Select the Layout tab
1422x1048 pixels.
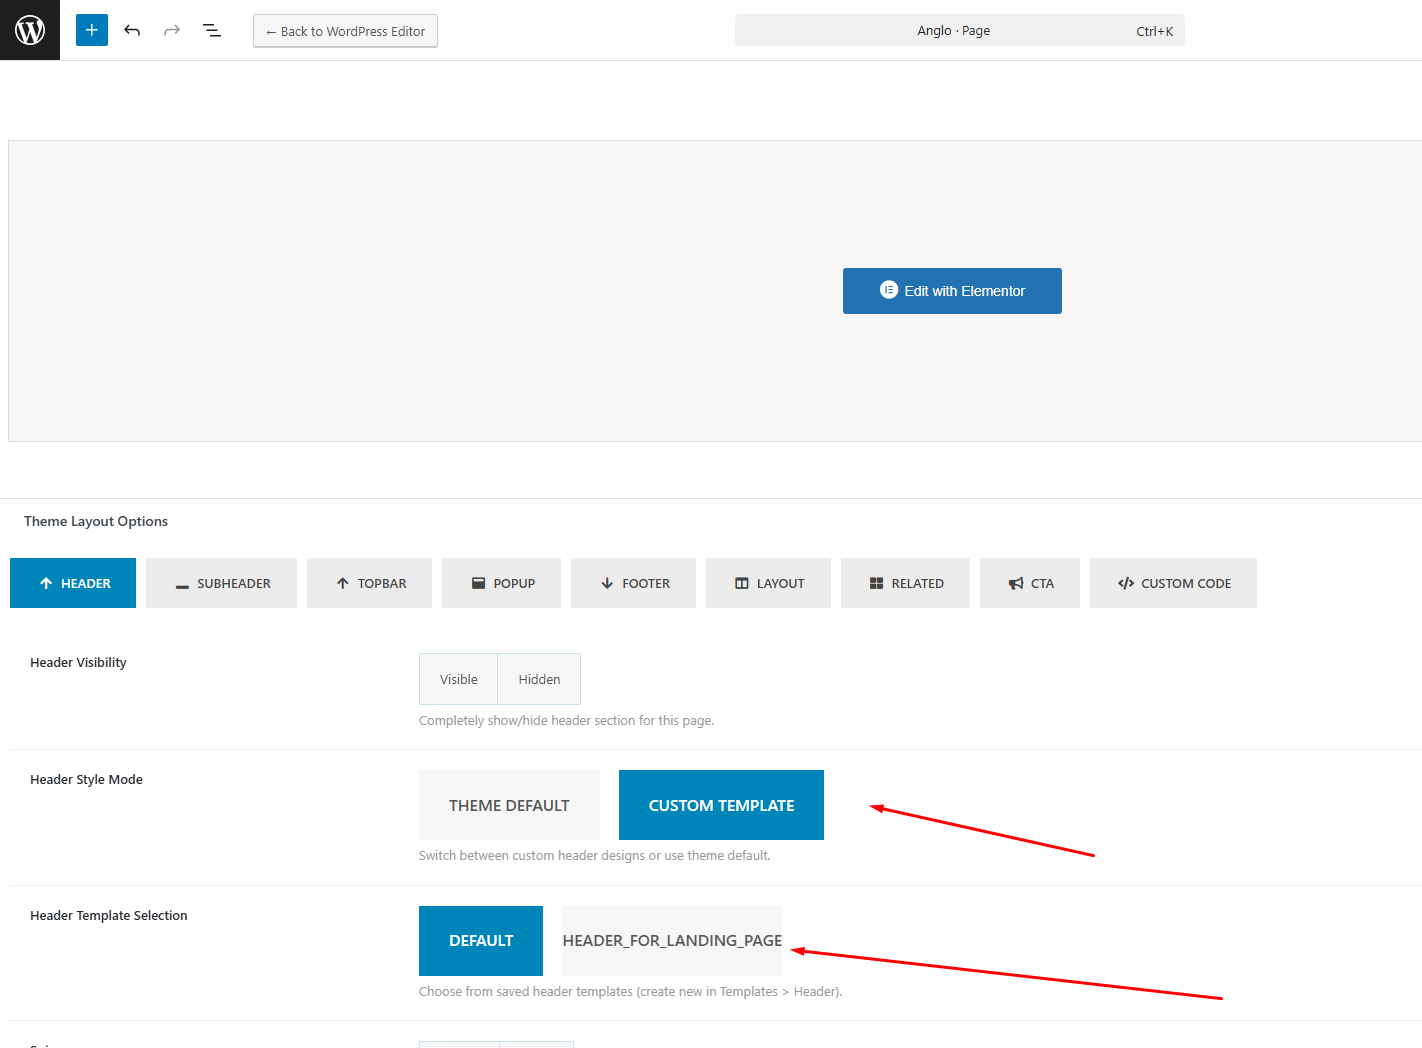point(768,583)
